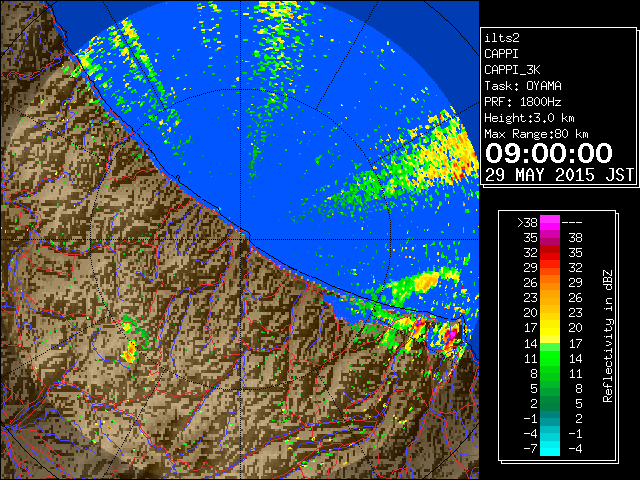Image resolution: width=640 pixels, height=480 pixels.
Task: Click the 'Reflectivity in dBZ' legend title
Action: [x=608, y=336]
